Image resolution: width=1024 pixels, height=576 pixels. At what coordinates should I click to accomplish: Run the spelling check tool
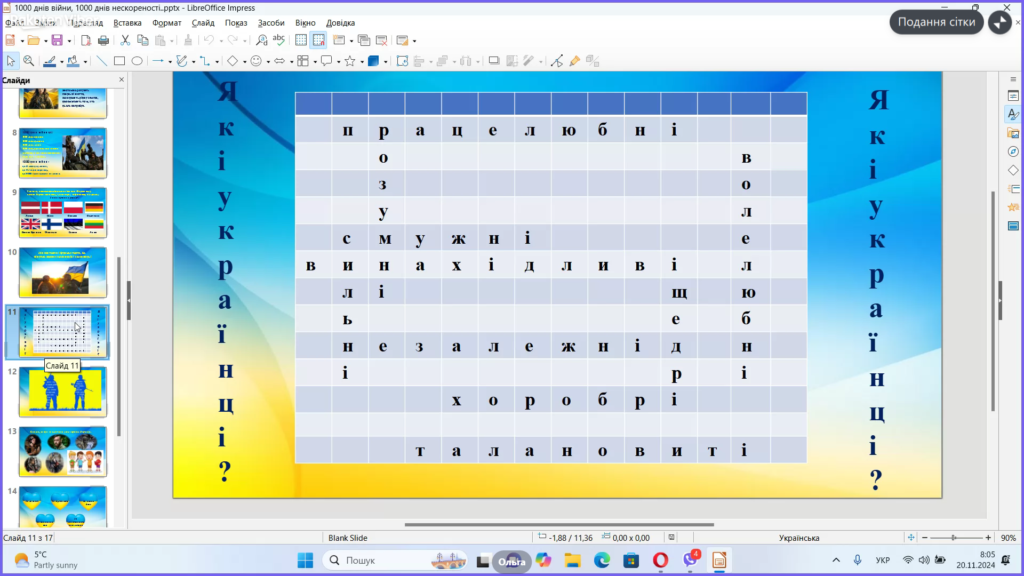pyautogui.click(x=279, y=40)
